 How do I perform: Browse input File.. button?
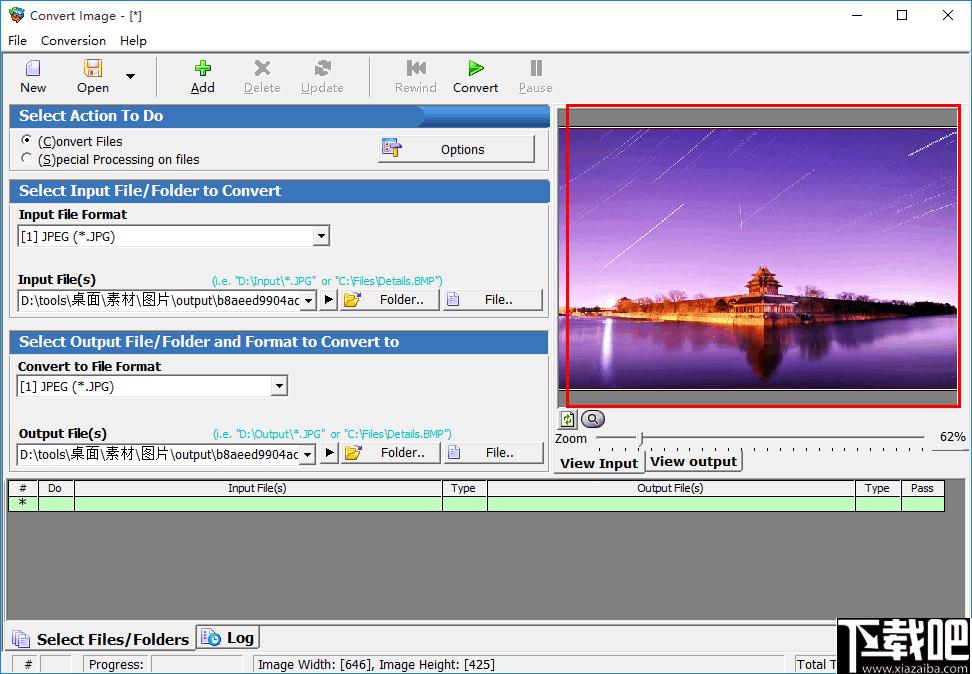492,299
